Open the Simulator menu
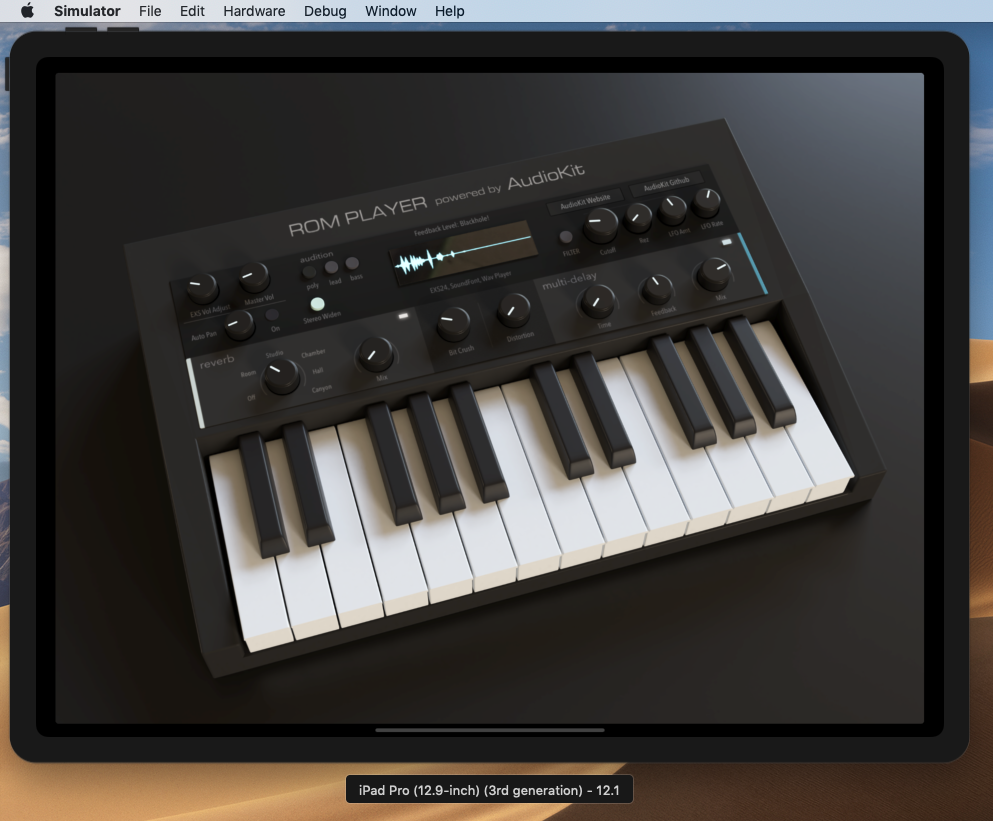The height and width of the screenshot is (821, 993). 87,11
